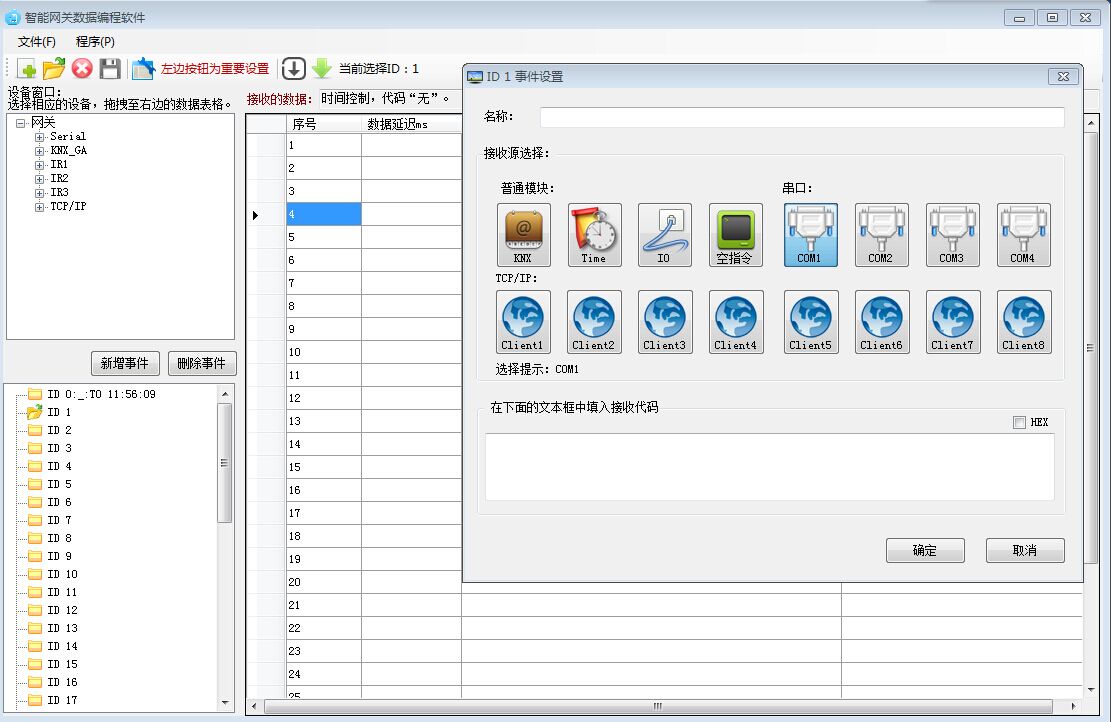Choose the Time module as source
1111x722 pixels.
[594, 235]
